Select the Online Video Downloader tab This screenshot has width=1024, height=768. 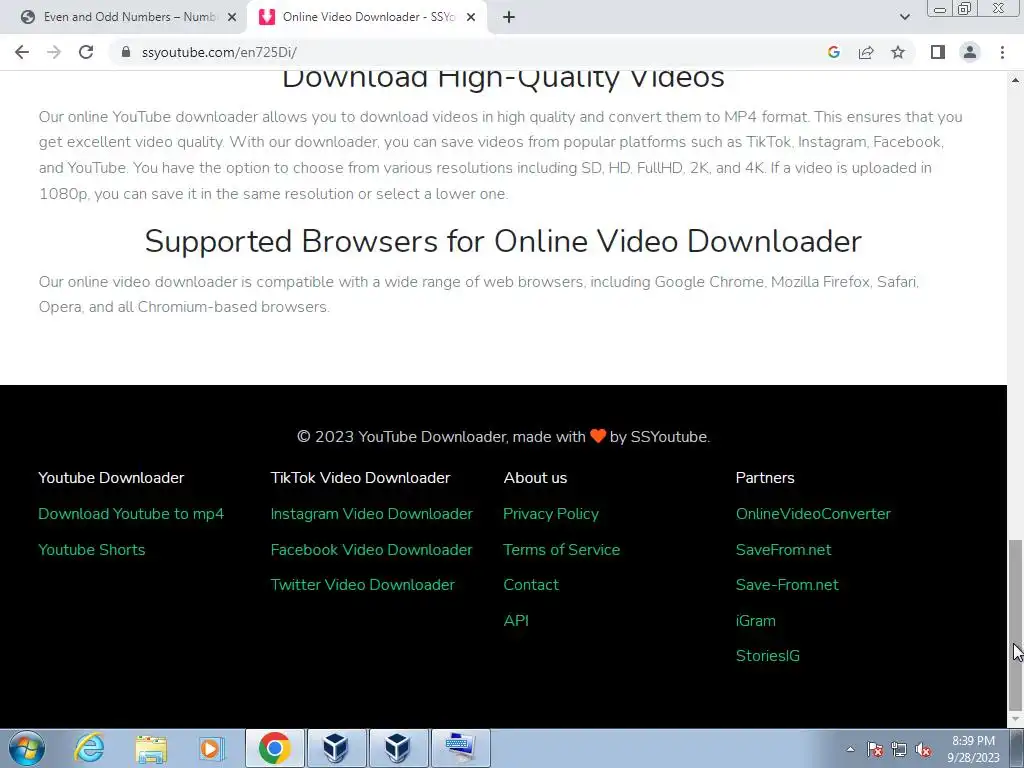[367, 17]
